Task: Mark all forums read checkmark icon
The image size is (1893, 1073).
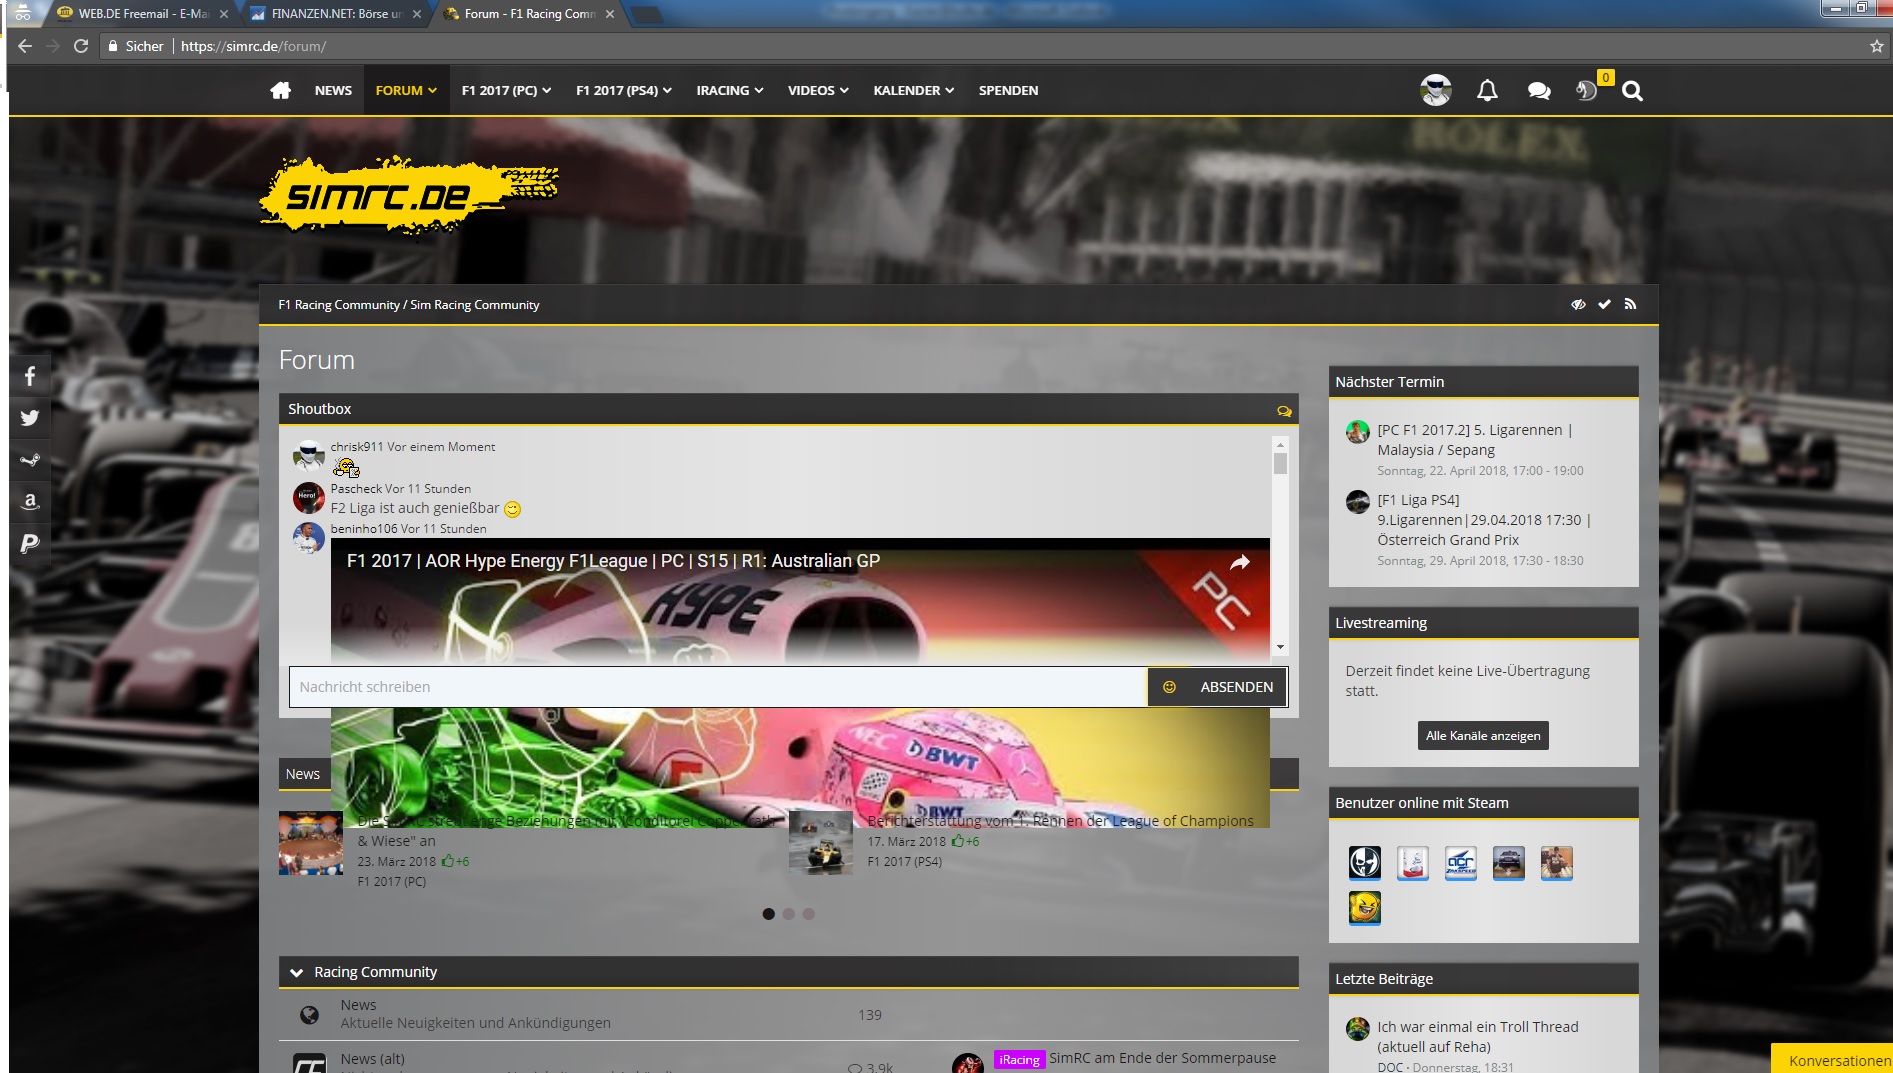Action: 1604,304
